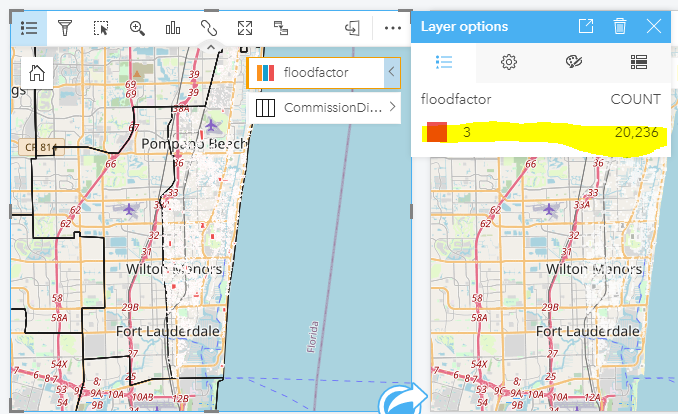This screenshot has height=414, width=678.
Task: Expand CommissionDi... layer options arrow
Action: 392,107
